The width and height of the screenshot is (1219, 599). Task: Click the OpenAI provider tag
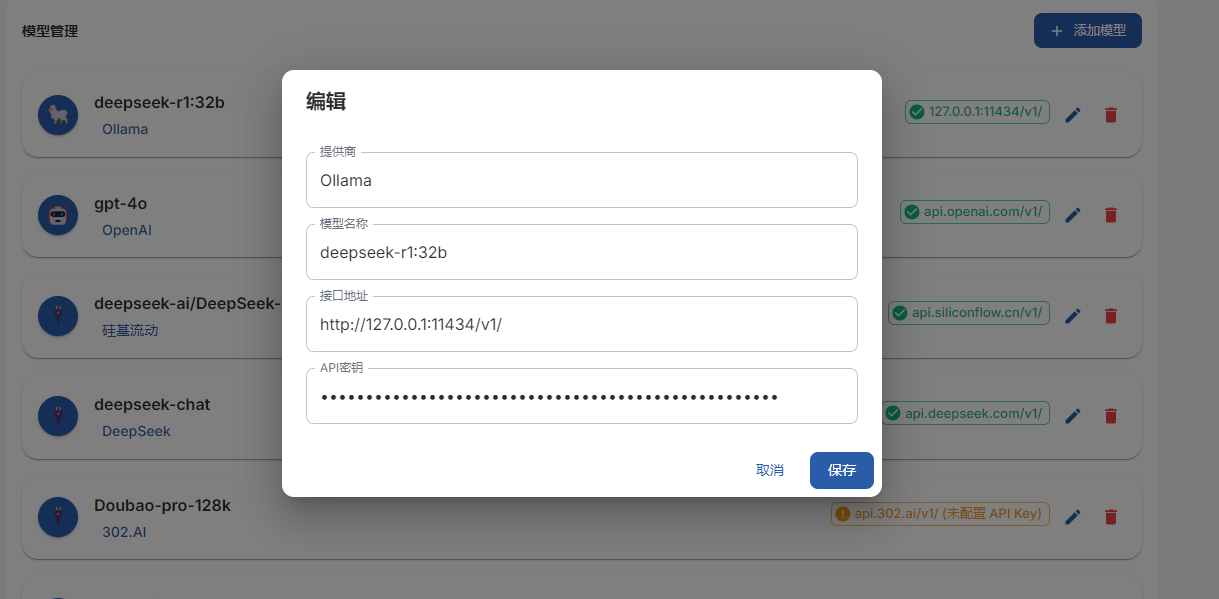[127, 230]
